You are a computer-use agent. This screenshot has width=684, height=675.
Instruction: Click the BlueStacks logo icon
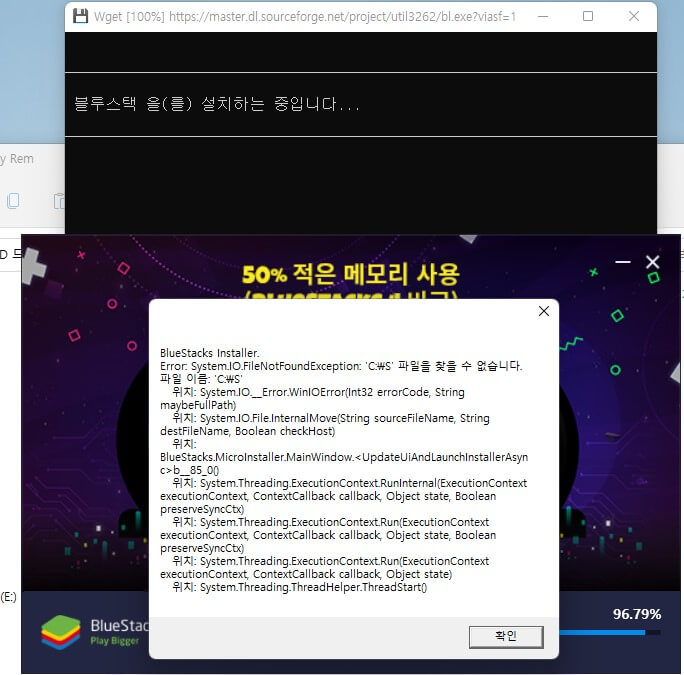[61, 632]
